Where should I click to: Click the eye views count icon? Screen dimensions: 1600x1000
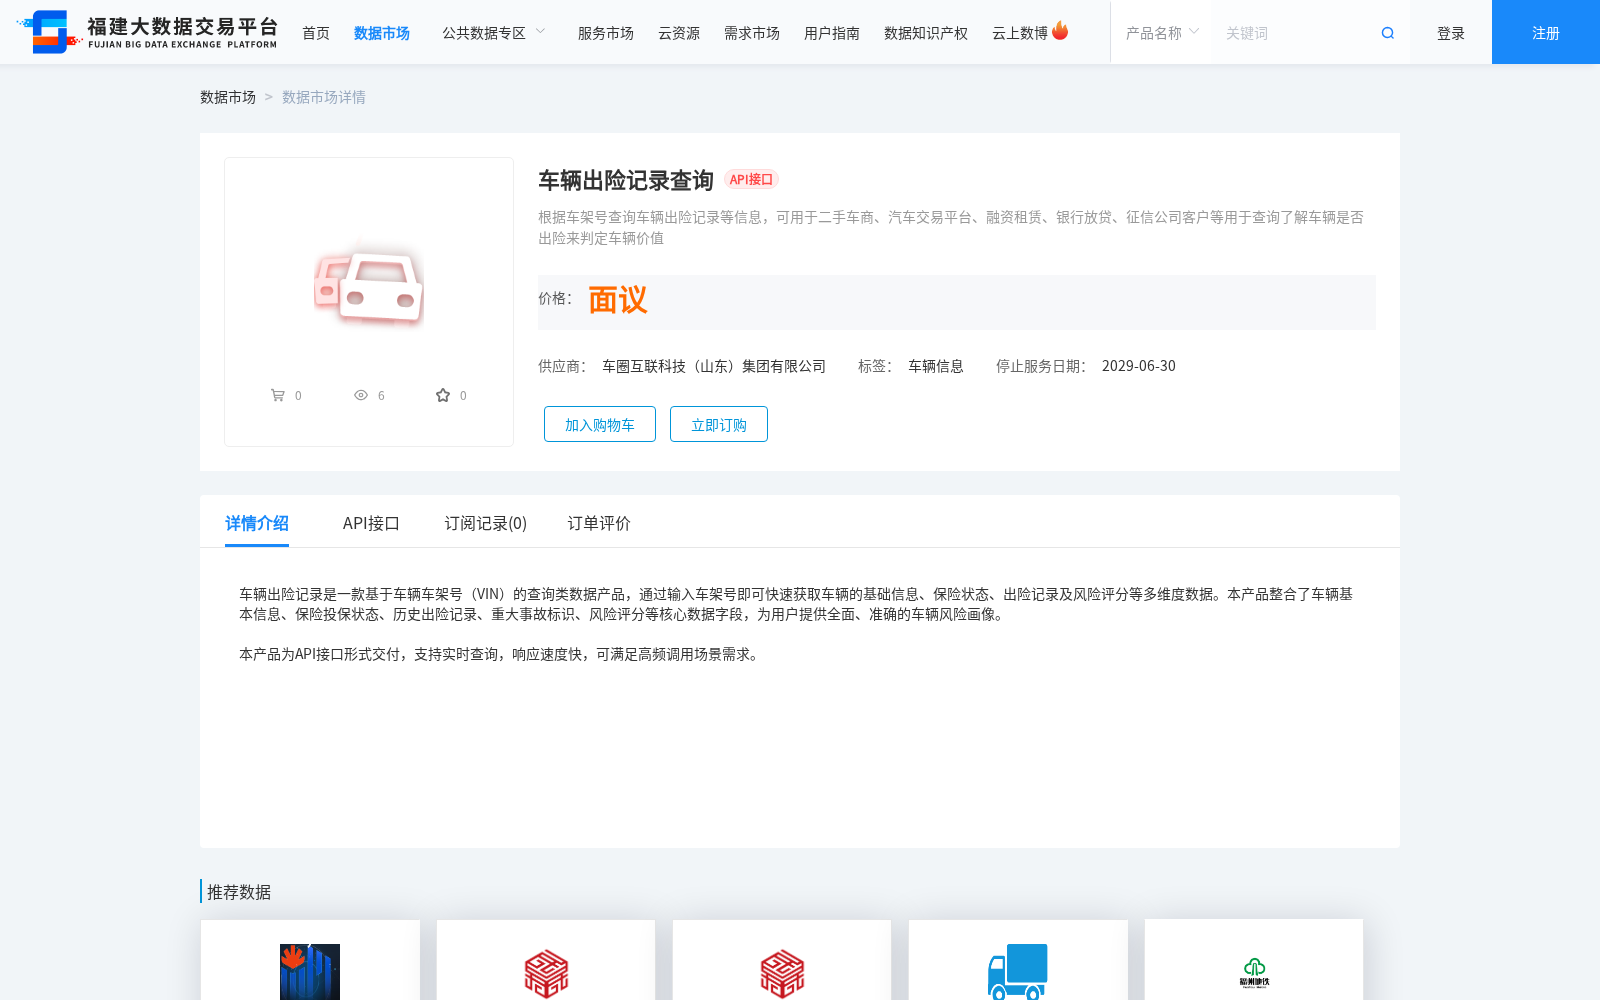click(x=361, y=395)
